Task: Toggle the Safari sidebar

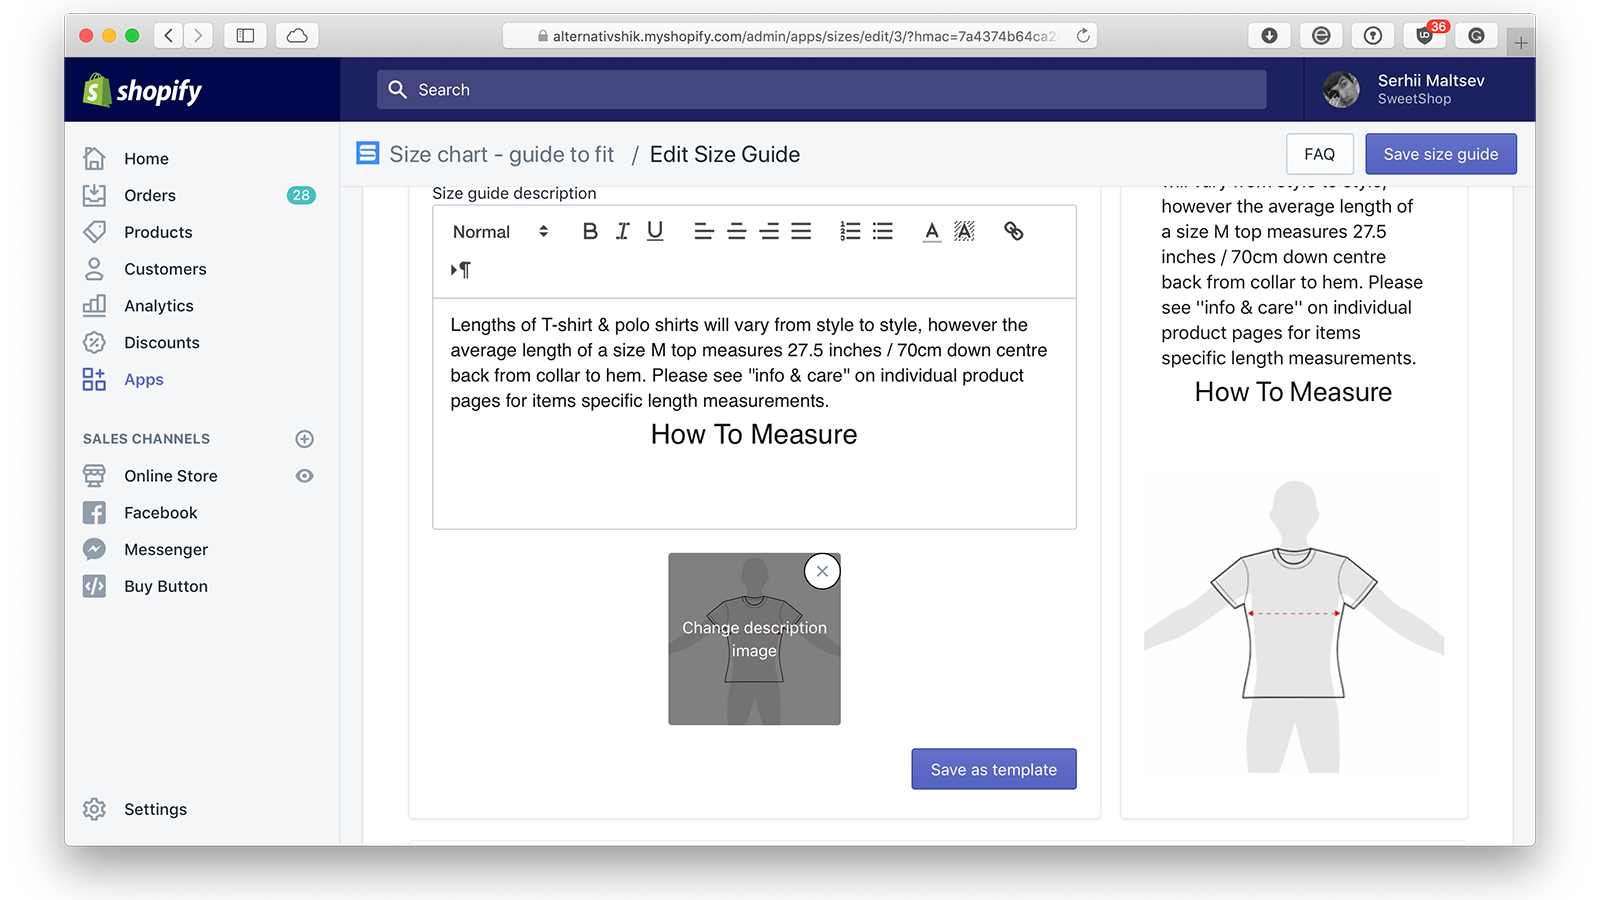Action: pos(245,36)
